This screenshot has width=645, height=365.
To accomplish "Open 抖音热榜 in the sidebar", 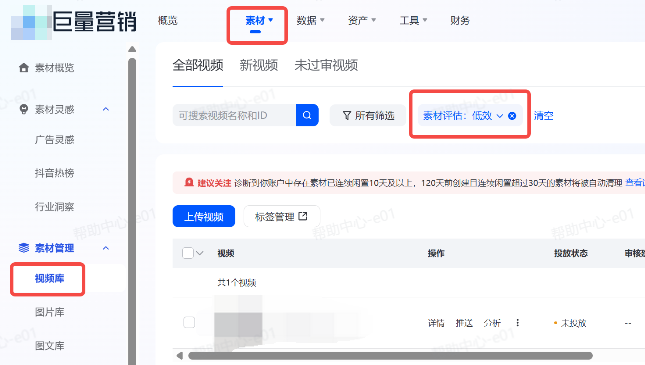I will pyautogui.click(x=54, y=173).
